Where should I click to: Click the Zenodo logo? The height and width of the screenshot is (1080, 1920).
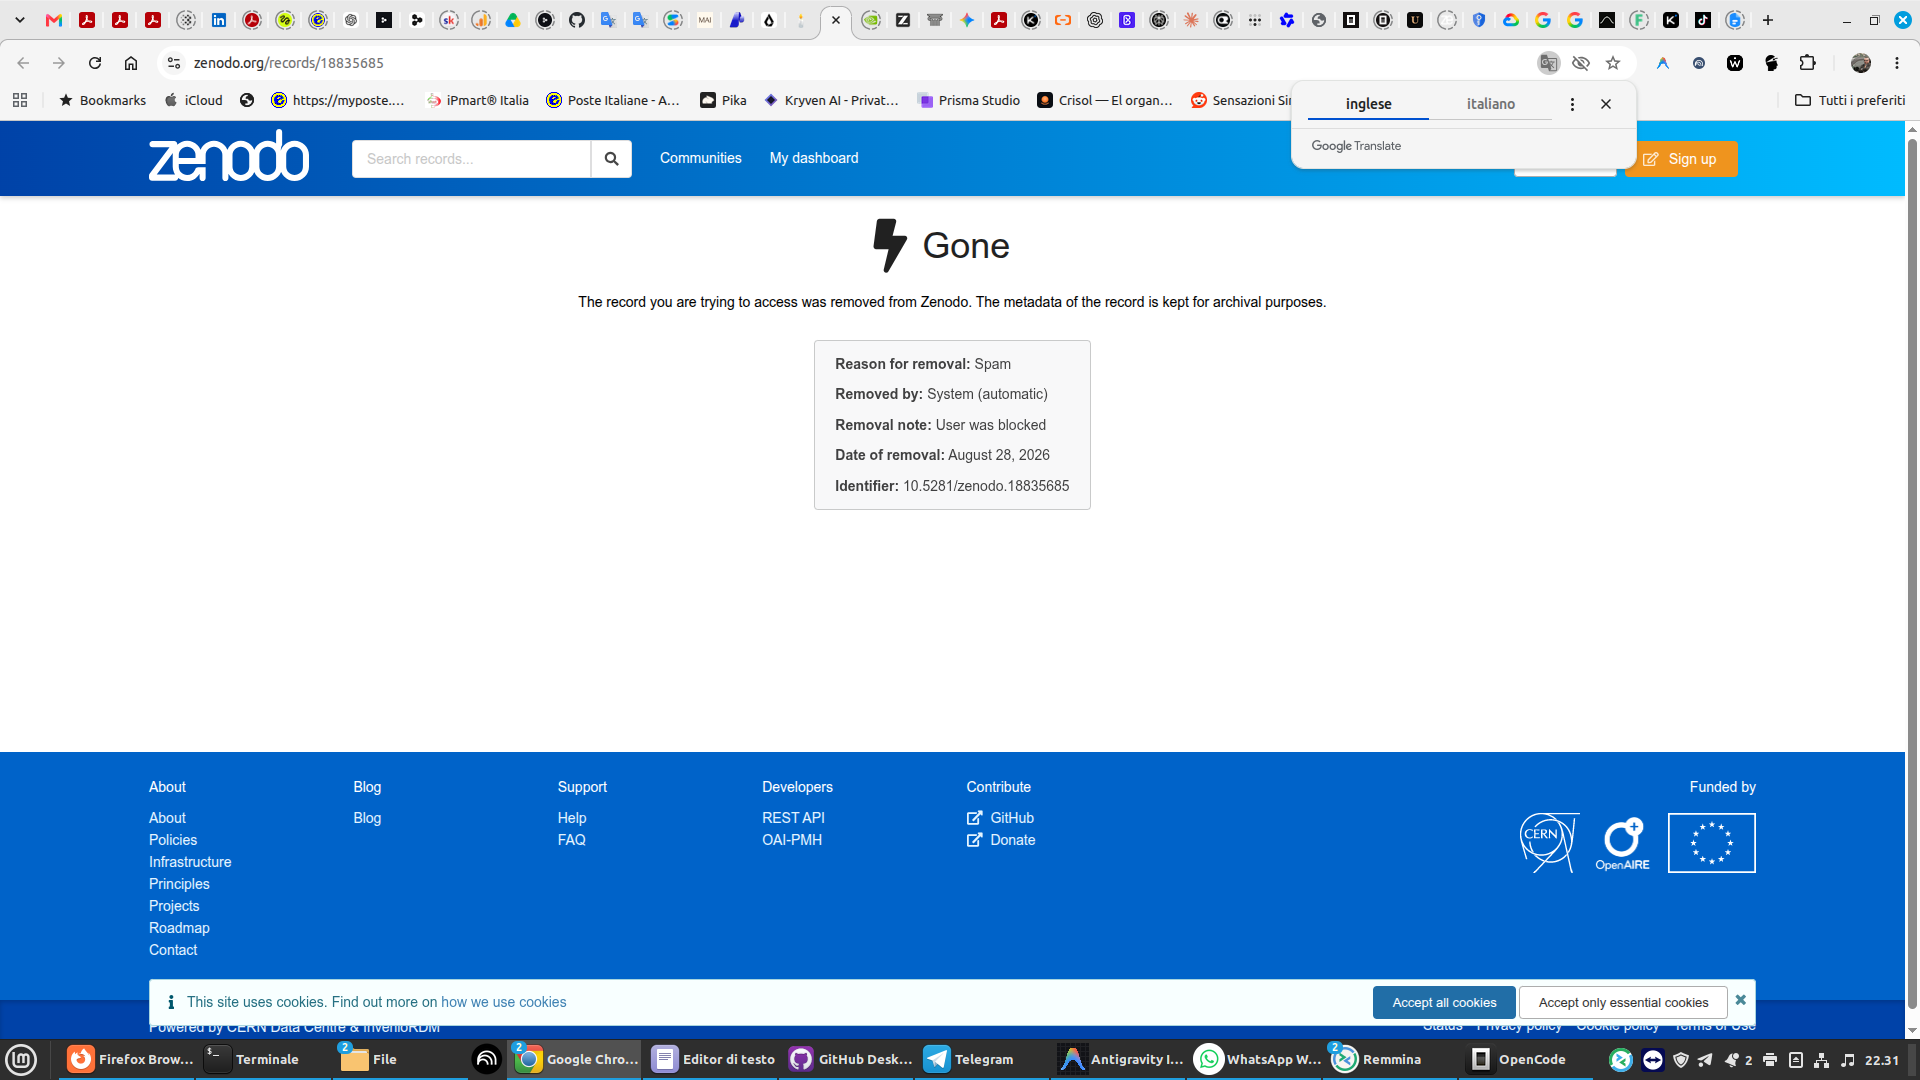point(229,157)
